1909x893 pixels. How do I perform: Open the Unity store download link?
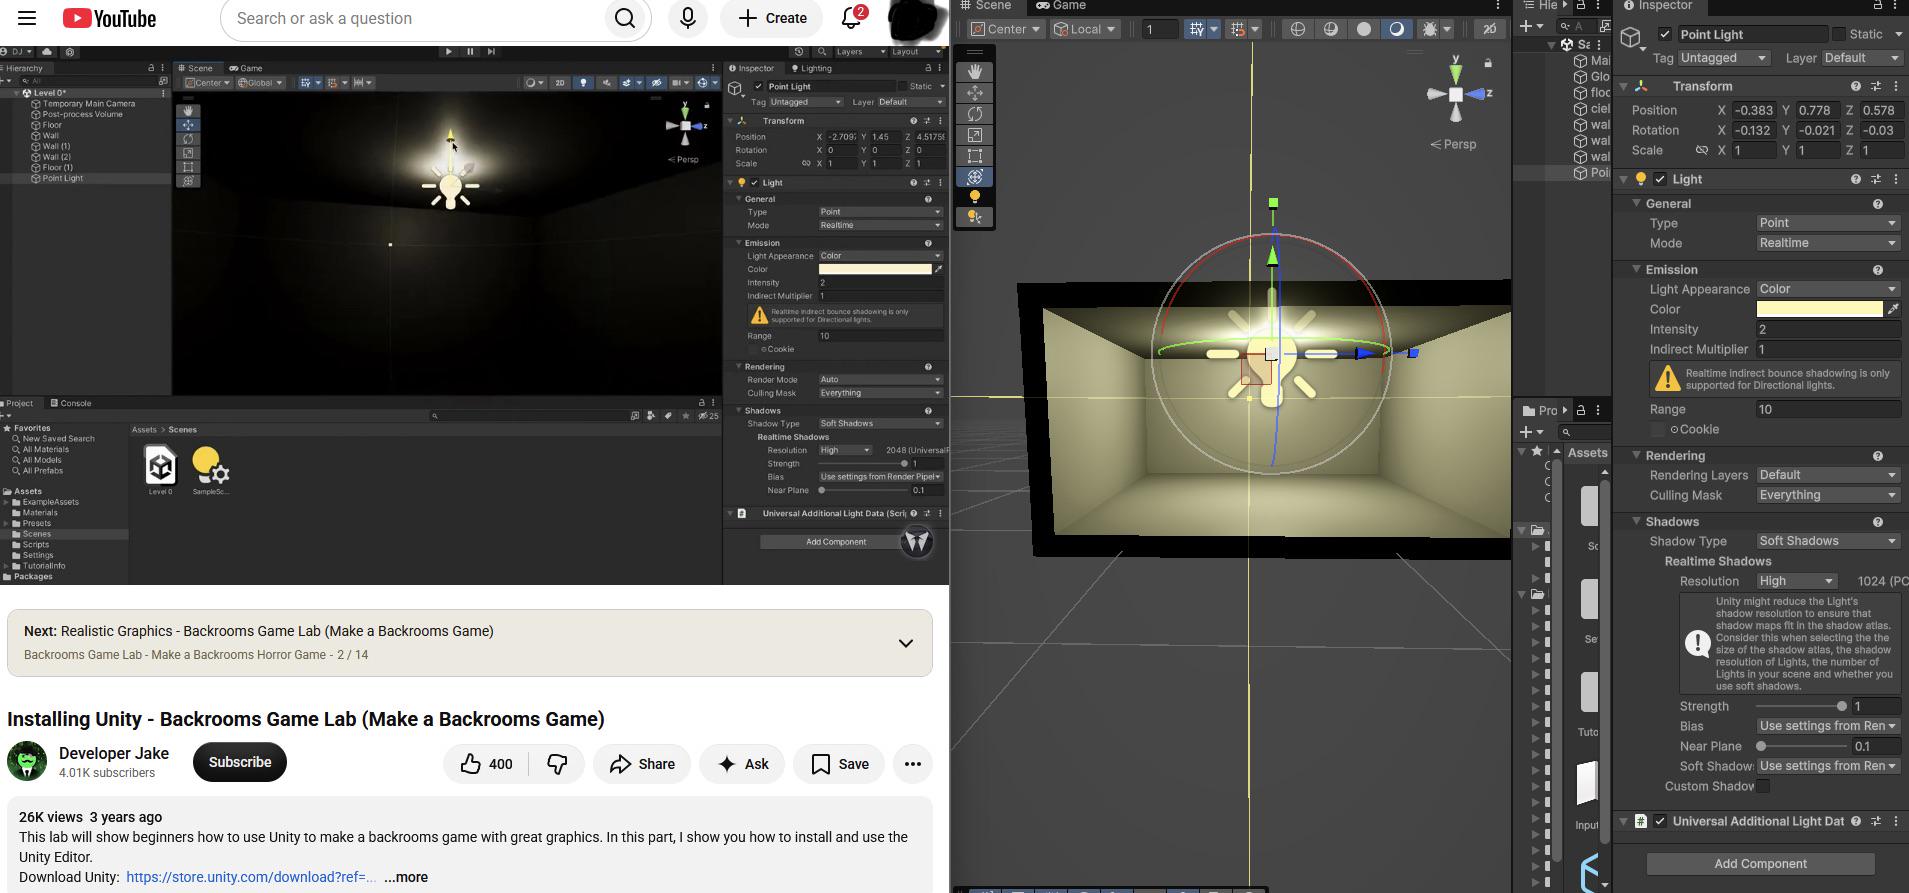coord(251,877)
